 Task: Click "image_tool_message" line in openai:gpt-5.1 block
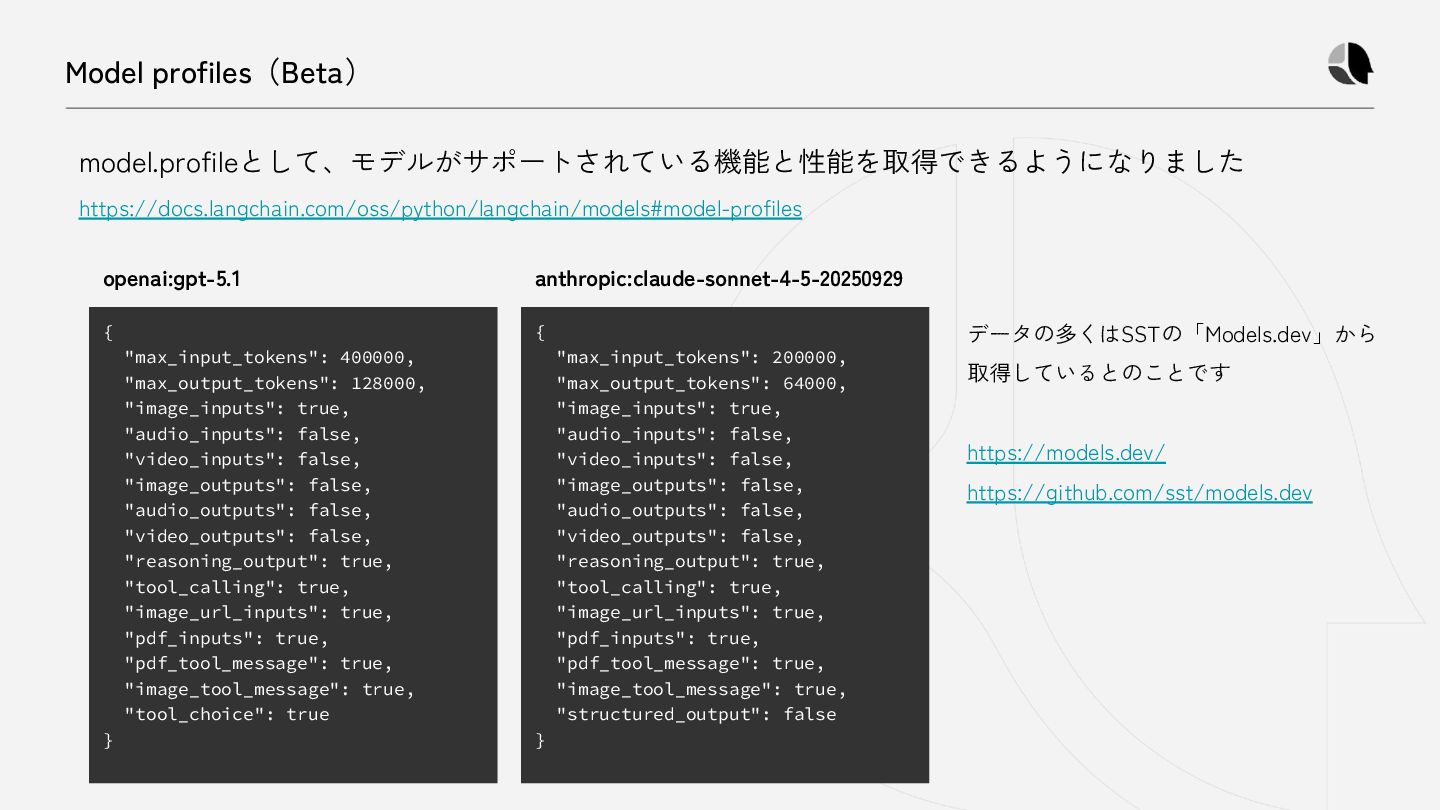point(269,689)
